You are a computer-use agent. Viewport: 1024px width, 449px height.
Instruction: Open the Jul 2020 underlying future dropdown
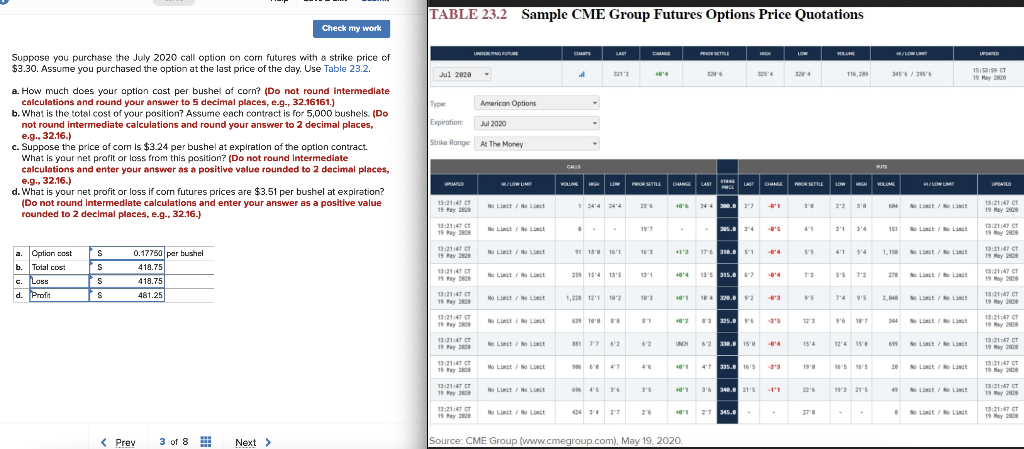click(x=463, y=74)
